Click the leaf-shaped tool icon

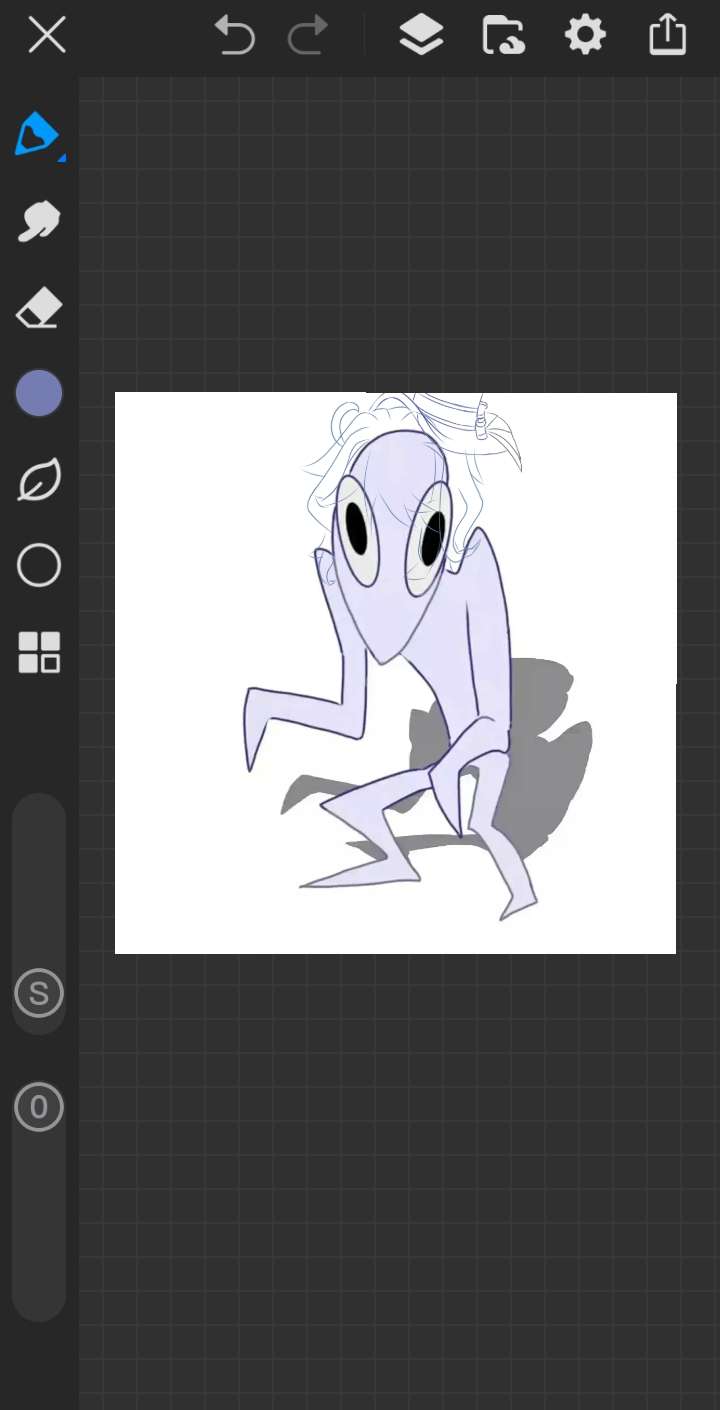pos(39,480)
